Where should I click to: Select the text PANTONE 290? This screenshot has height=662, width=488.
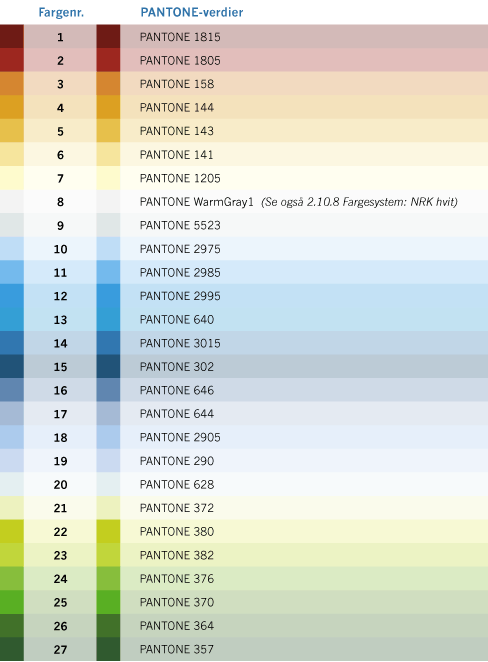pos(177,461)
